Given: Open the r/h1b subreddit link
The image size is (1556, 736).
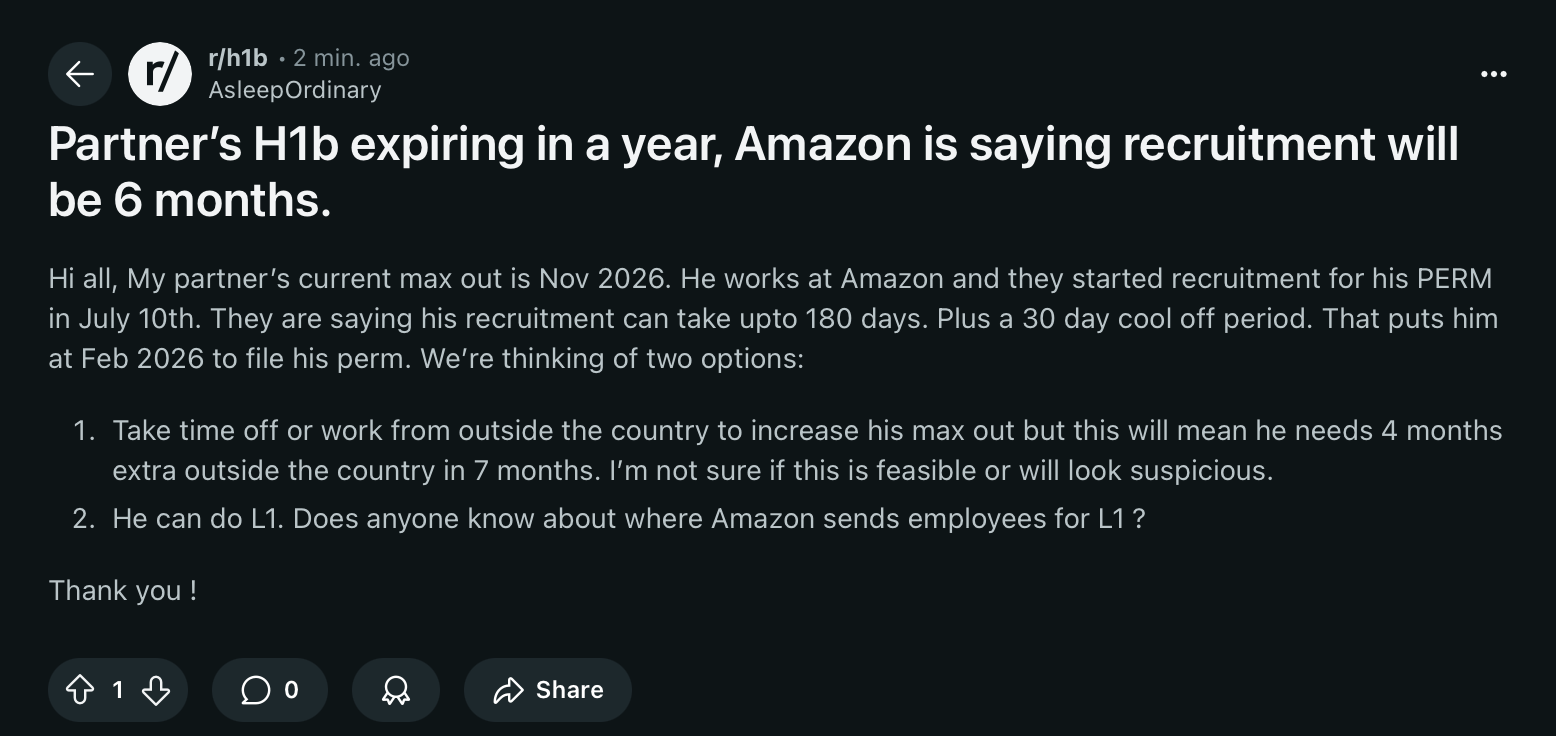Looking at the screenshot, I should click(237, 58).
